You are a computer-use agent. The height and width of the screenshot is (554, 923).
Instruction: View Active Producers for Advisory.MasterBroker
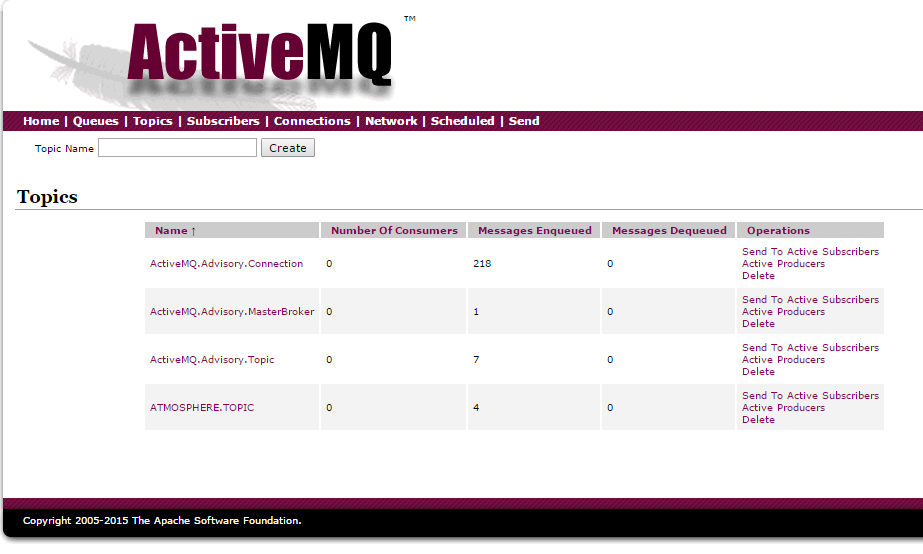(783, 311)
